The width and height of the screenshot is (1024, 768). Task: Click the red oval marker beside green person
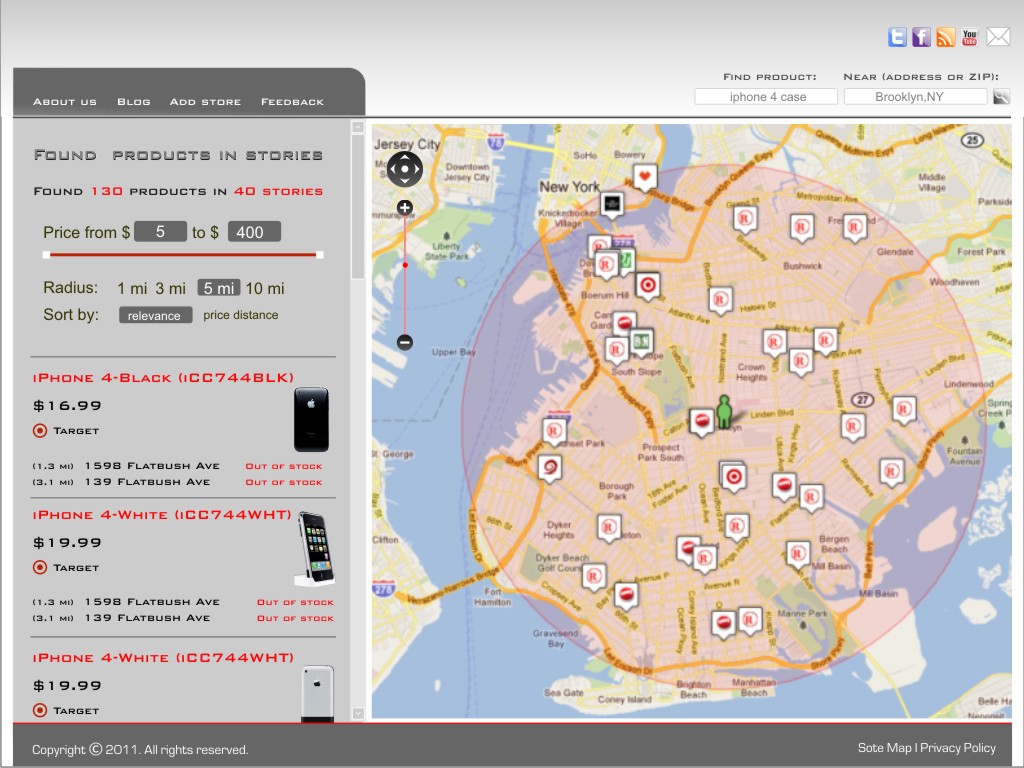[702, 421]
